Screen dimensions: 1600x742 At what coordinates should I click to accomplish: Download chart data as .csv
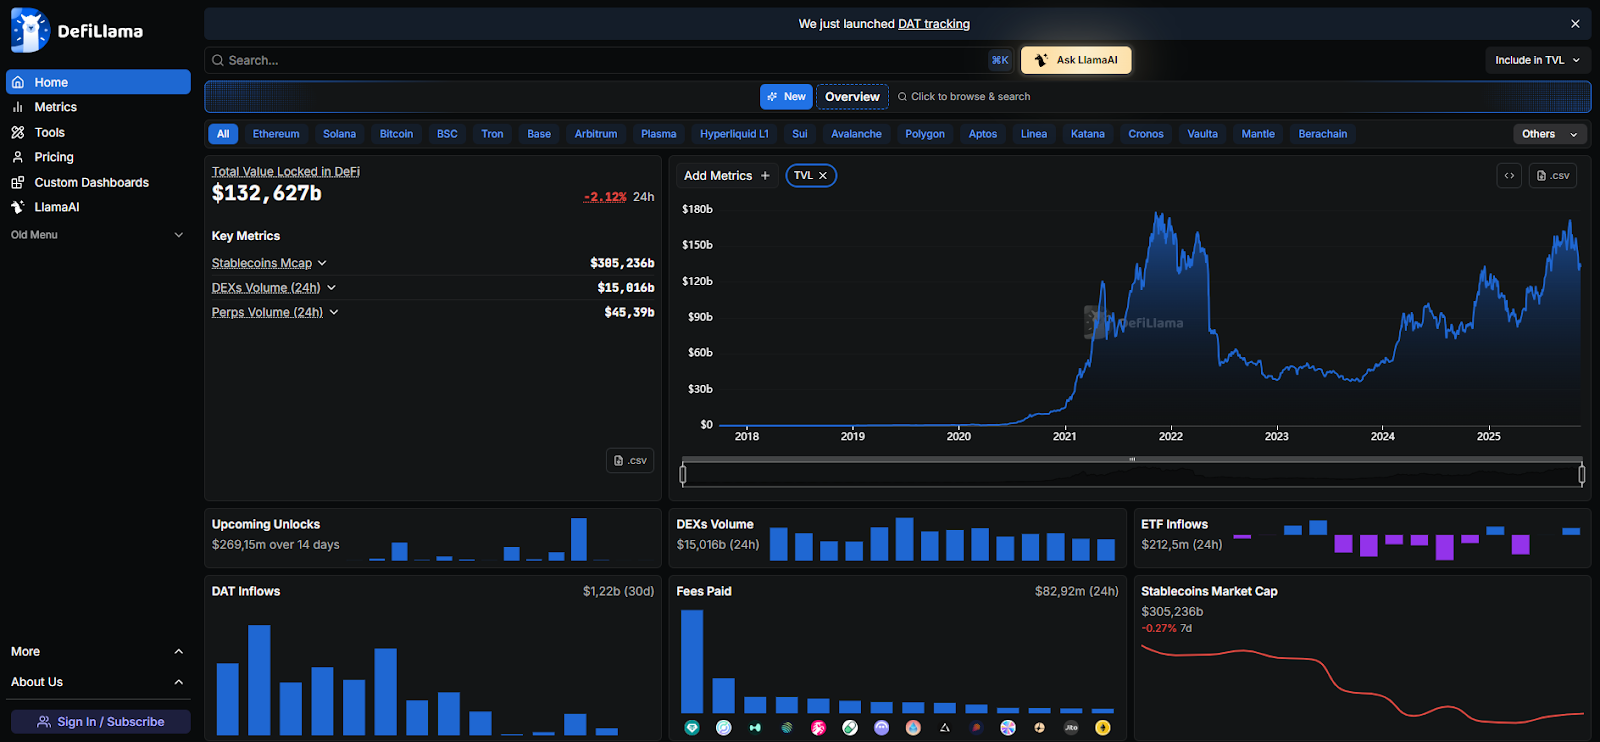[x=1553, y=176]
